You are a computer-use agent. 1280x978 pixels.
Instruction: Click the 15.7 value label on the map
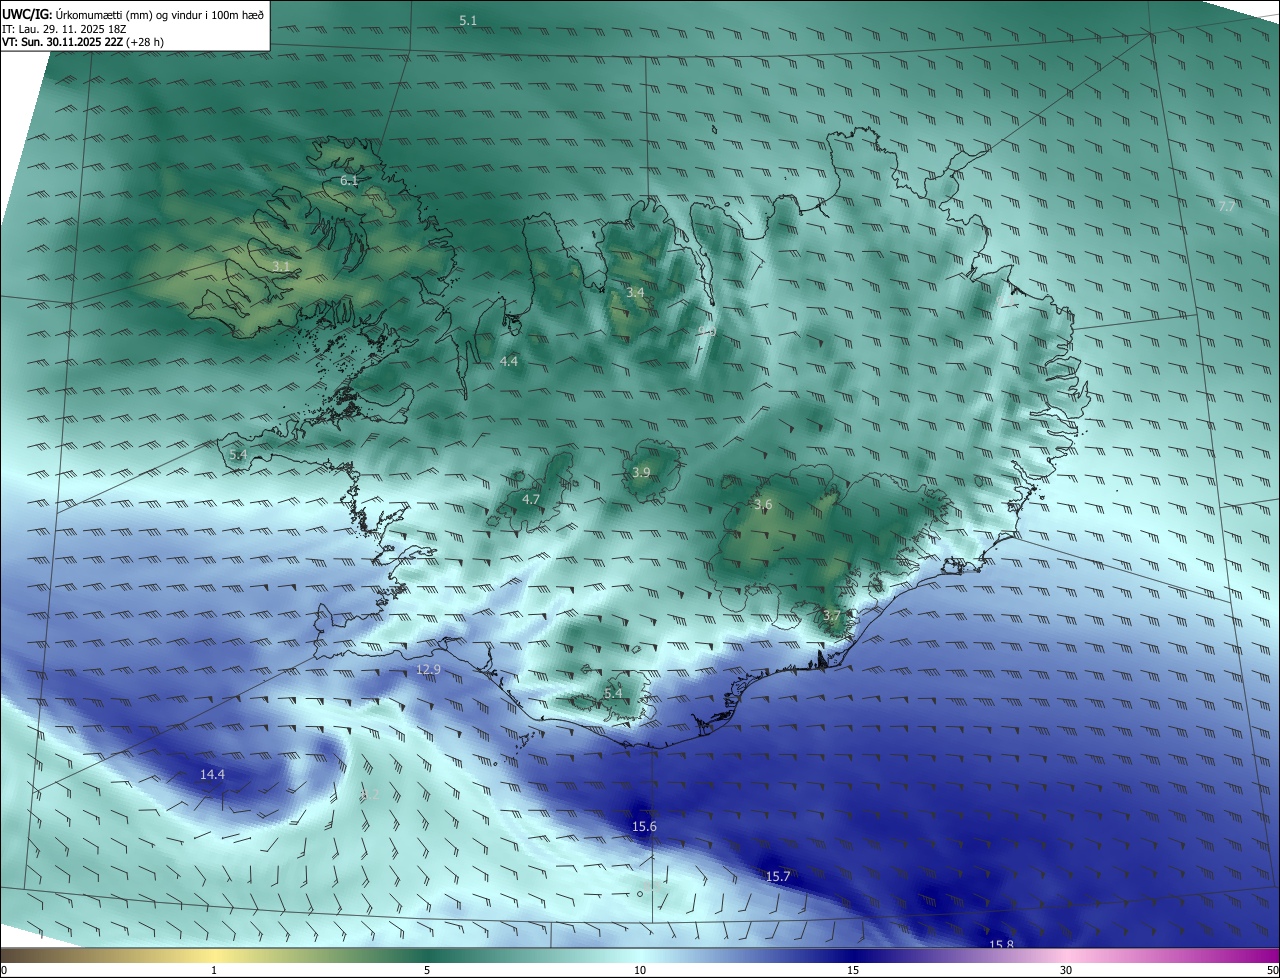778,876
